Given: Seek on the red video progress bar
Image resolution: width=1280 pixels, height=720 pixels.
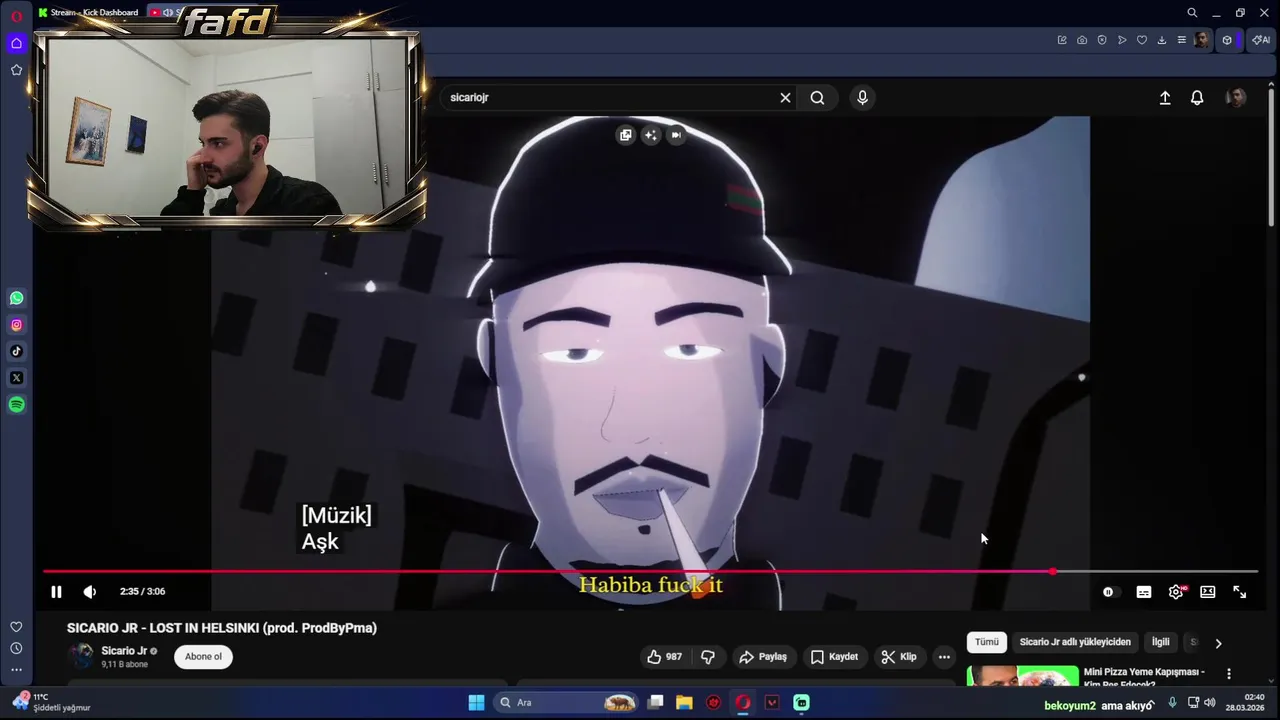Looking at the screenshot, I should tap(650, 572).
